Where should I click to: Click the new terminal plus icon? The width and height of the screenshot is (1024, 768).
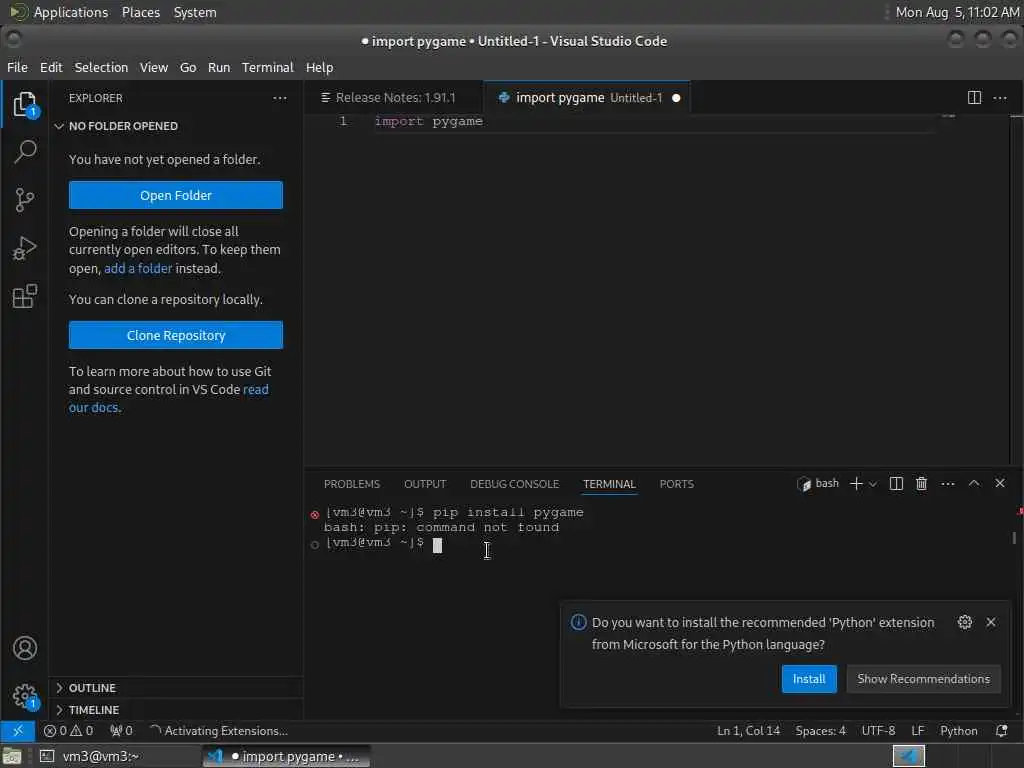(856, 483)
